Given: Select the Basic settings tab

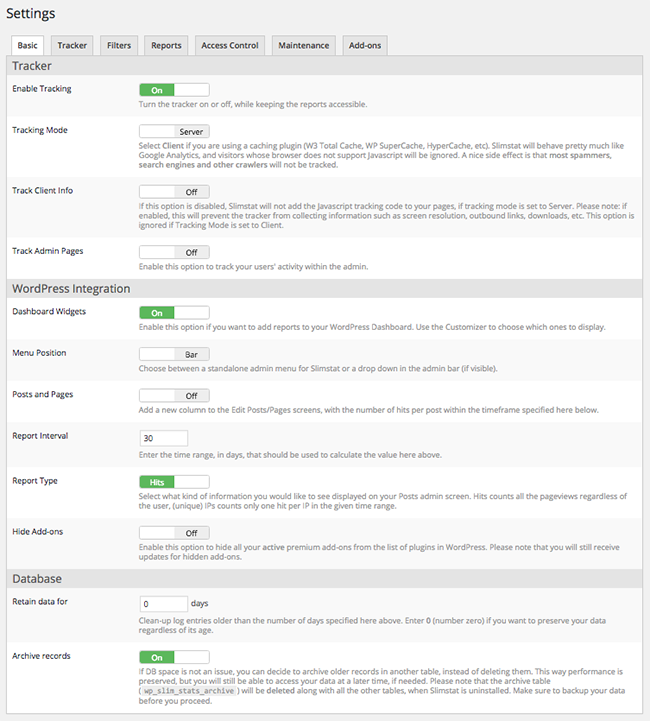Looking at the screenshot, I should pos(28,45).
